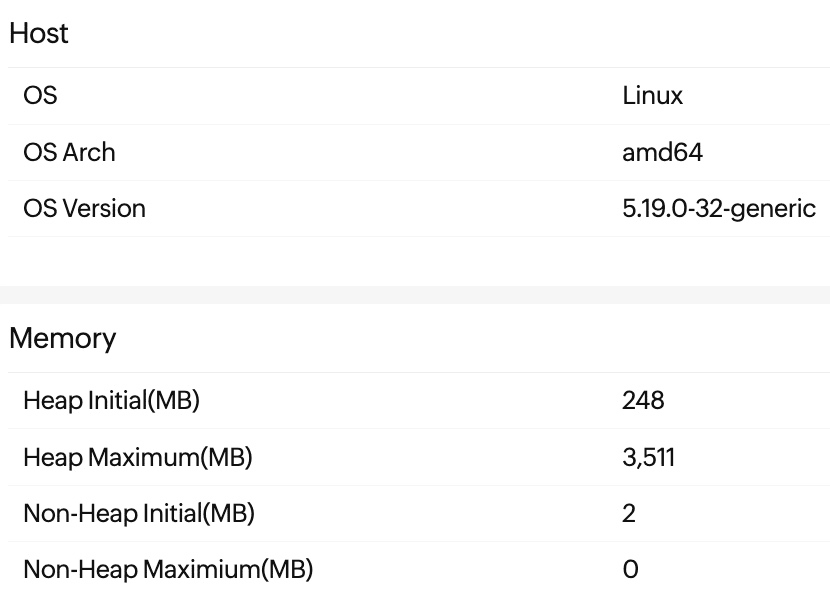Click the word Heap in Heap Maximum(MB)
The image size is (830, 598).
click(52, 458)
